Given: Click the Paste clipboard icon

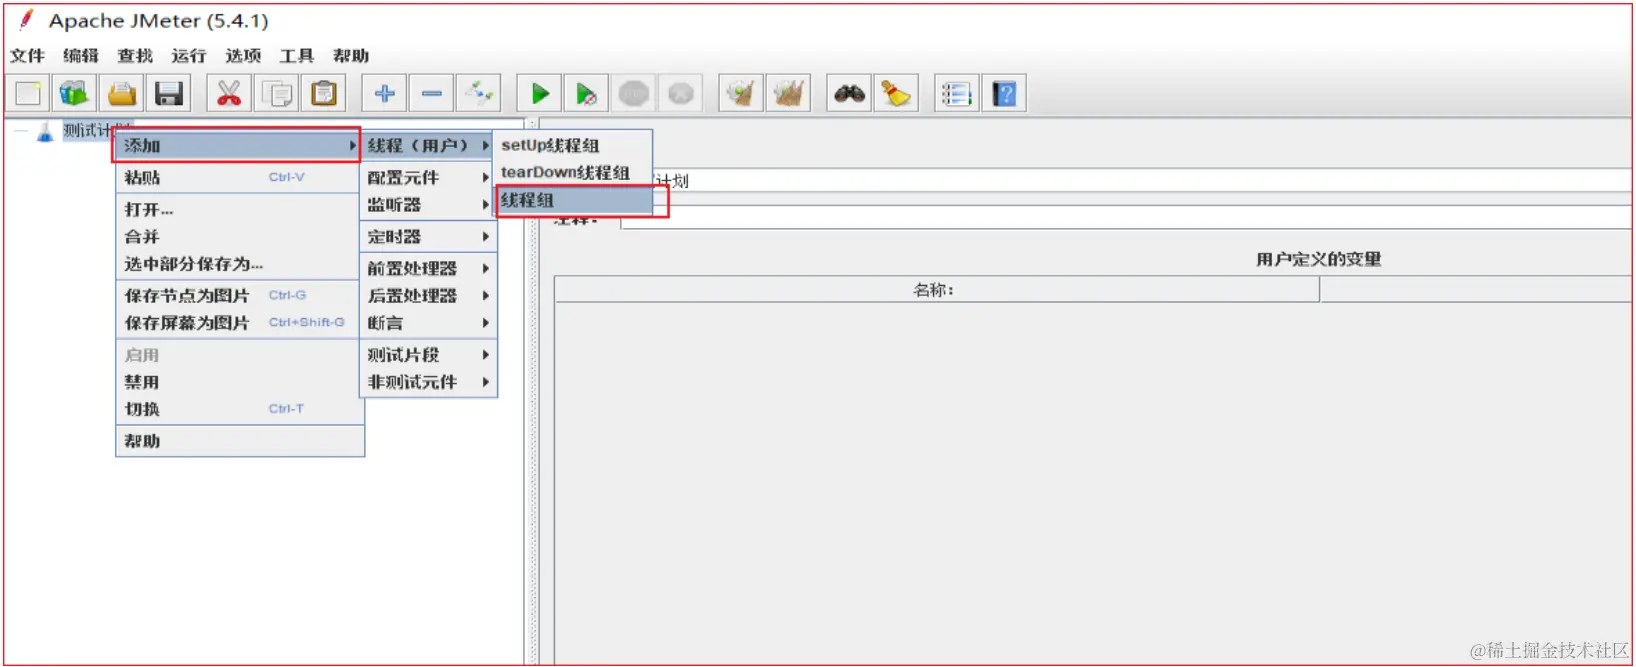Looking at the screenshot, I should [x=324, y=94].
